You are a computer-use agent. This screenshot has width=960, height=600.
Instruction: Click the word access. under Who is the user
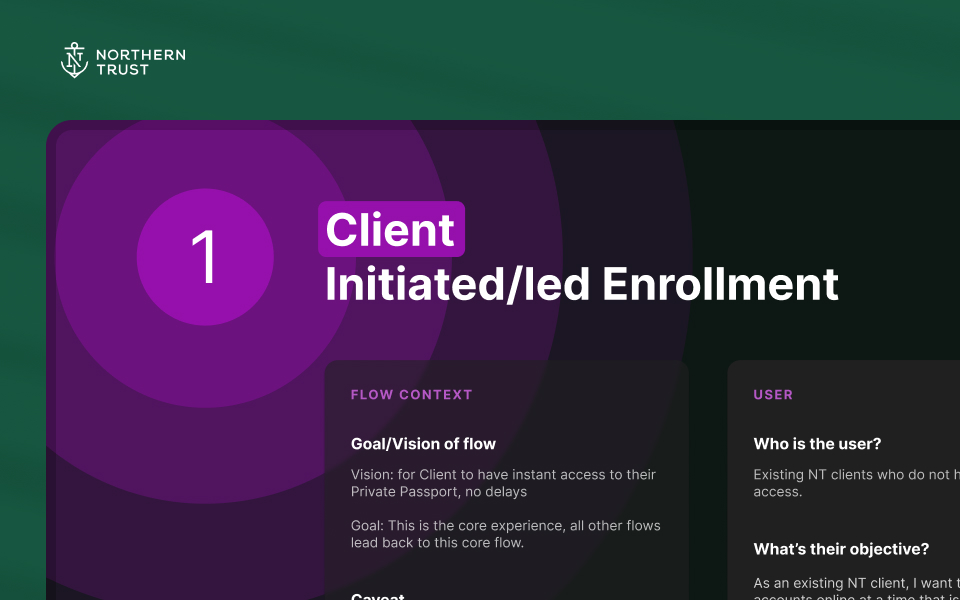pos(777,492)
